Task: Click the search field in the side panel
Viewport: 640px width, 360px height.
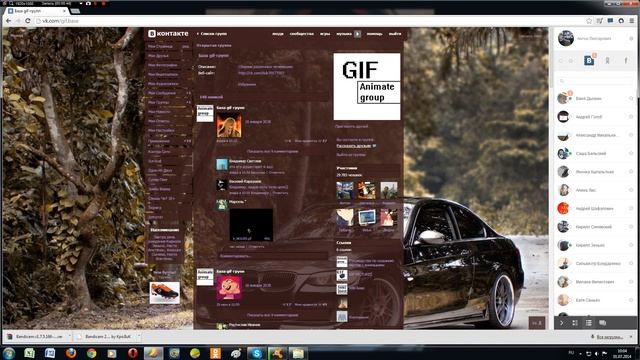Action: click(595, 81)
